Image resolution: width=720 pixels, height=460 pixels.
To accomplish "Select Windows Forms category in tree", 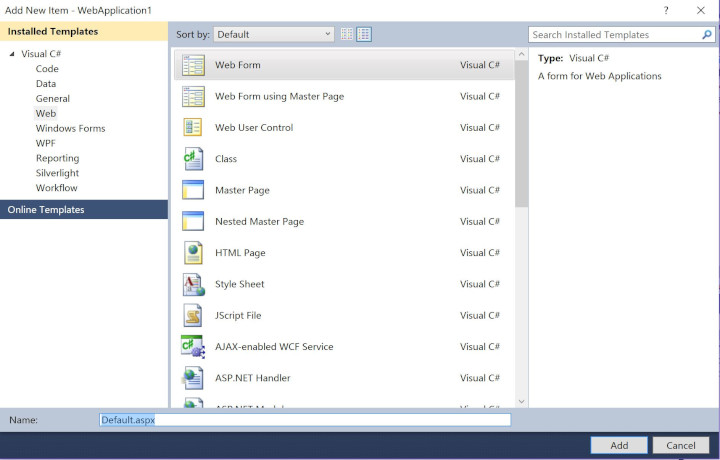I will pyautogui.click(x=70, y=128).
